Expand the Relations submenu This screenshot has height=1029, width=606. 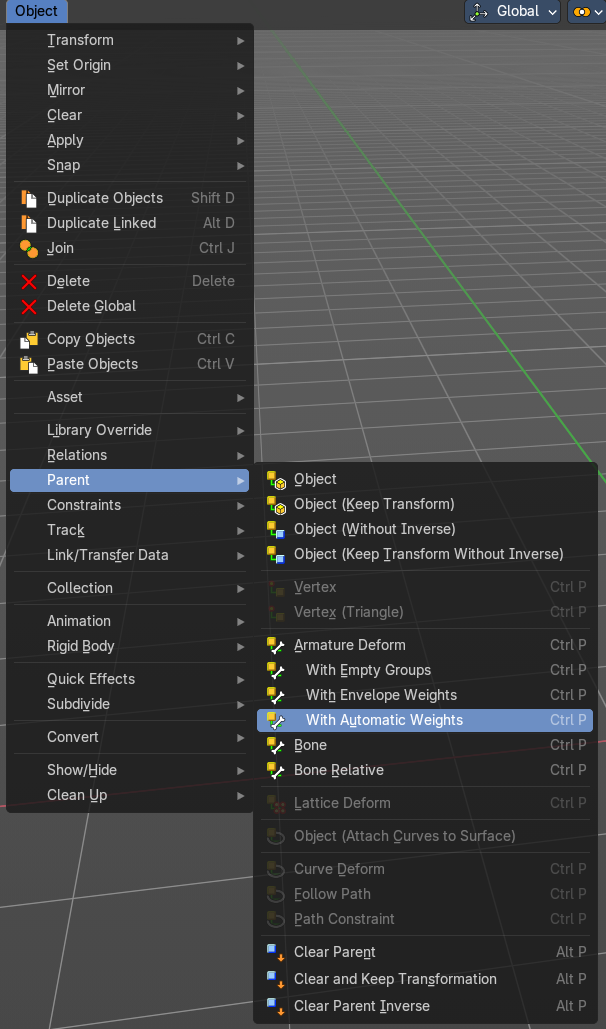click(x=129, y=455)
